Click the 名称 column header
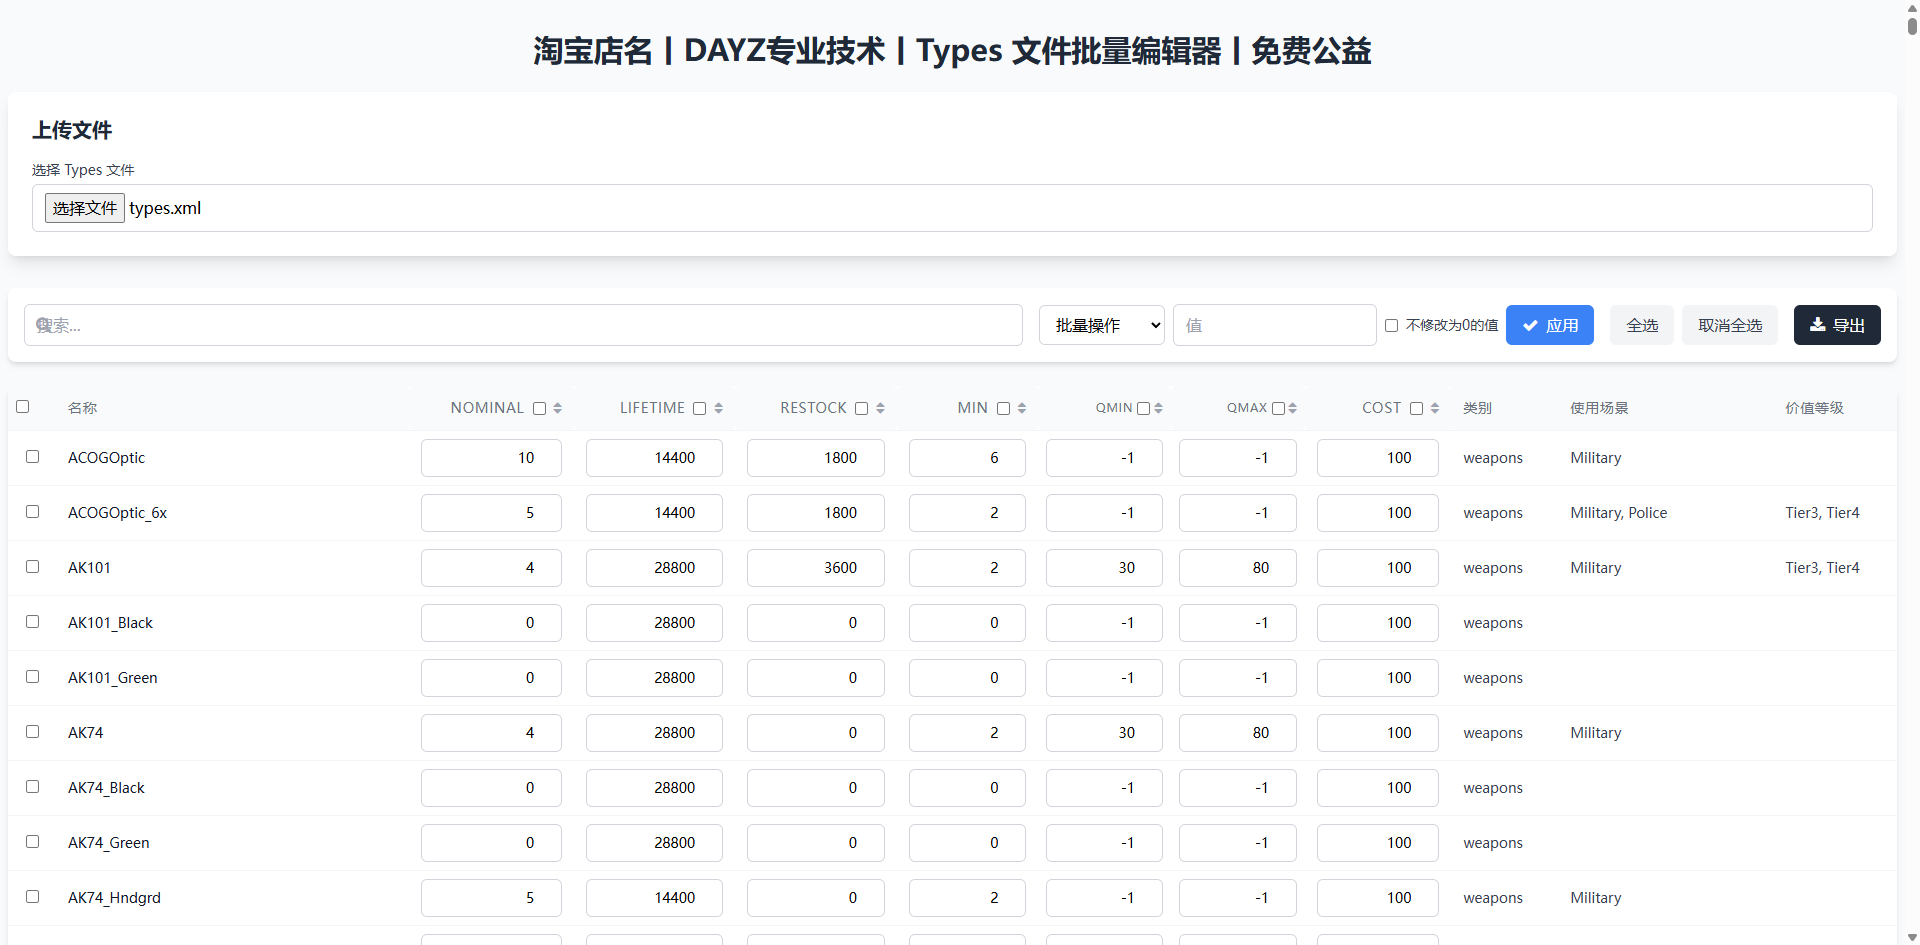Screen dimensions: 1920x945 click(x=83, y=408)
